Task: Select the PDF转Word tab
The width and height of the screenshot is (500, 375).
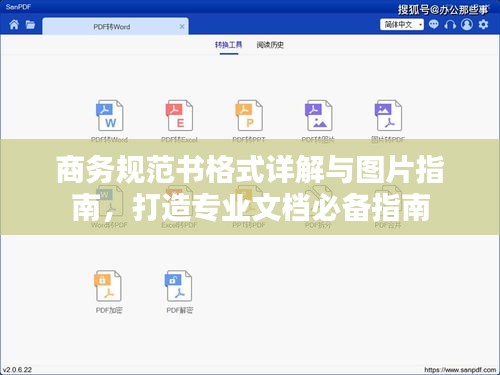Action: [115, 26]
